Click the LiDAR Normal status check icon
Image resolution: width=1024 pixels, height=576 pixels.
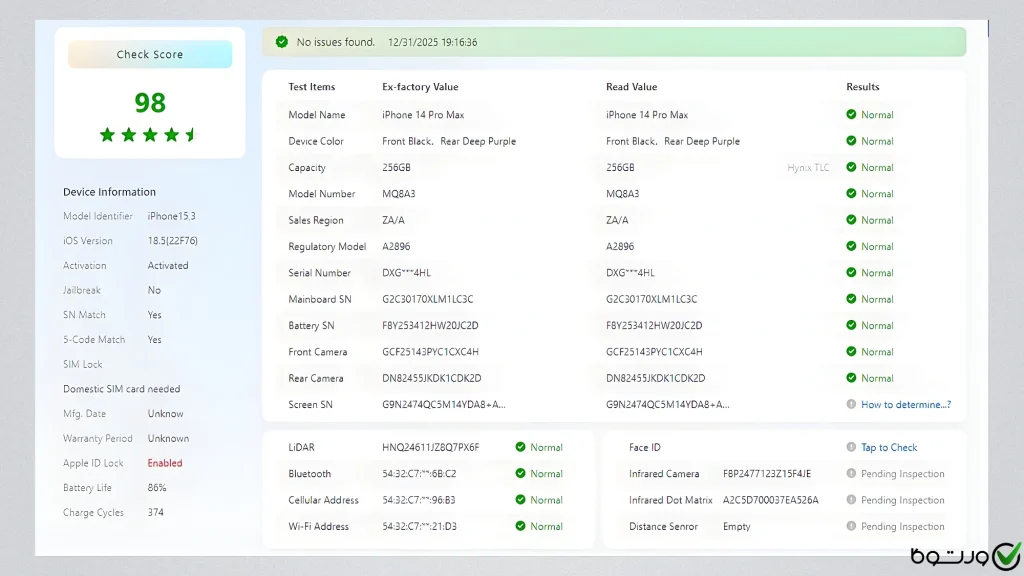520,448
